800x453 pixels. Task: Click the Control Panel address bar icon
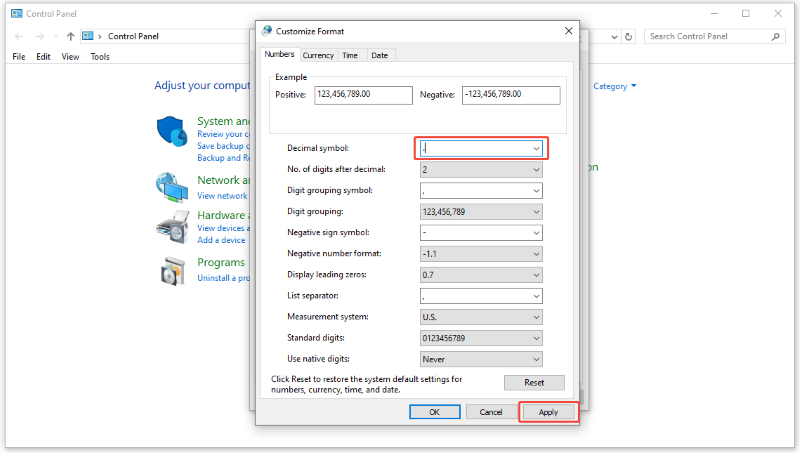[88, 36]
